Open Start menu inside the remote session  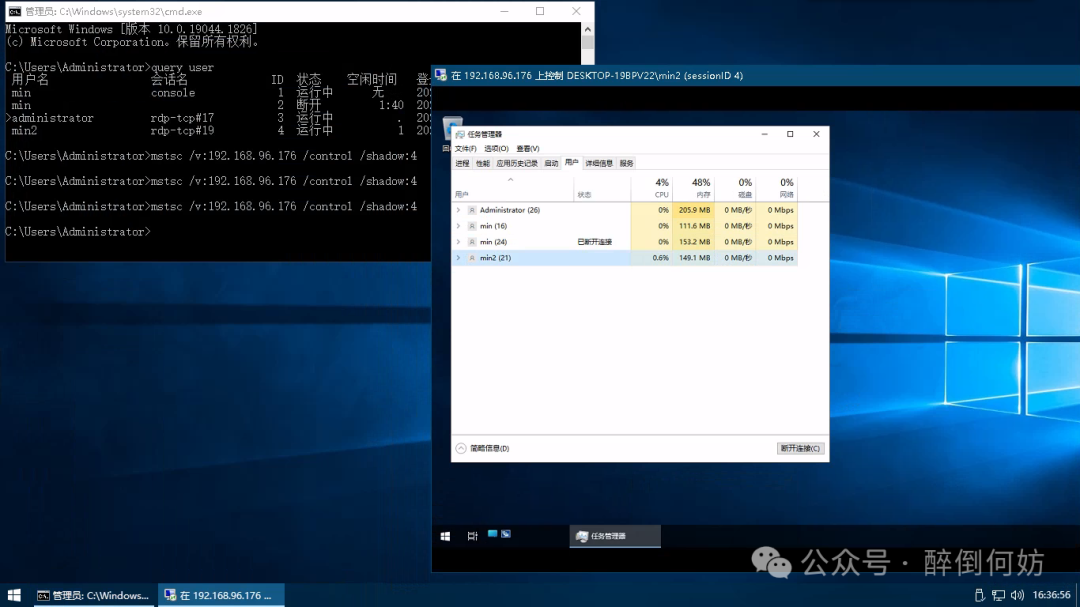click(445, 536)
